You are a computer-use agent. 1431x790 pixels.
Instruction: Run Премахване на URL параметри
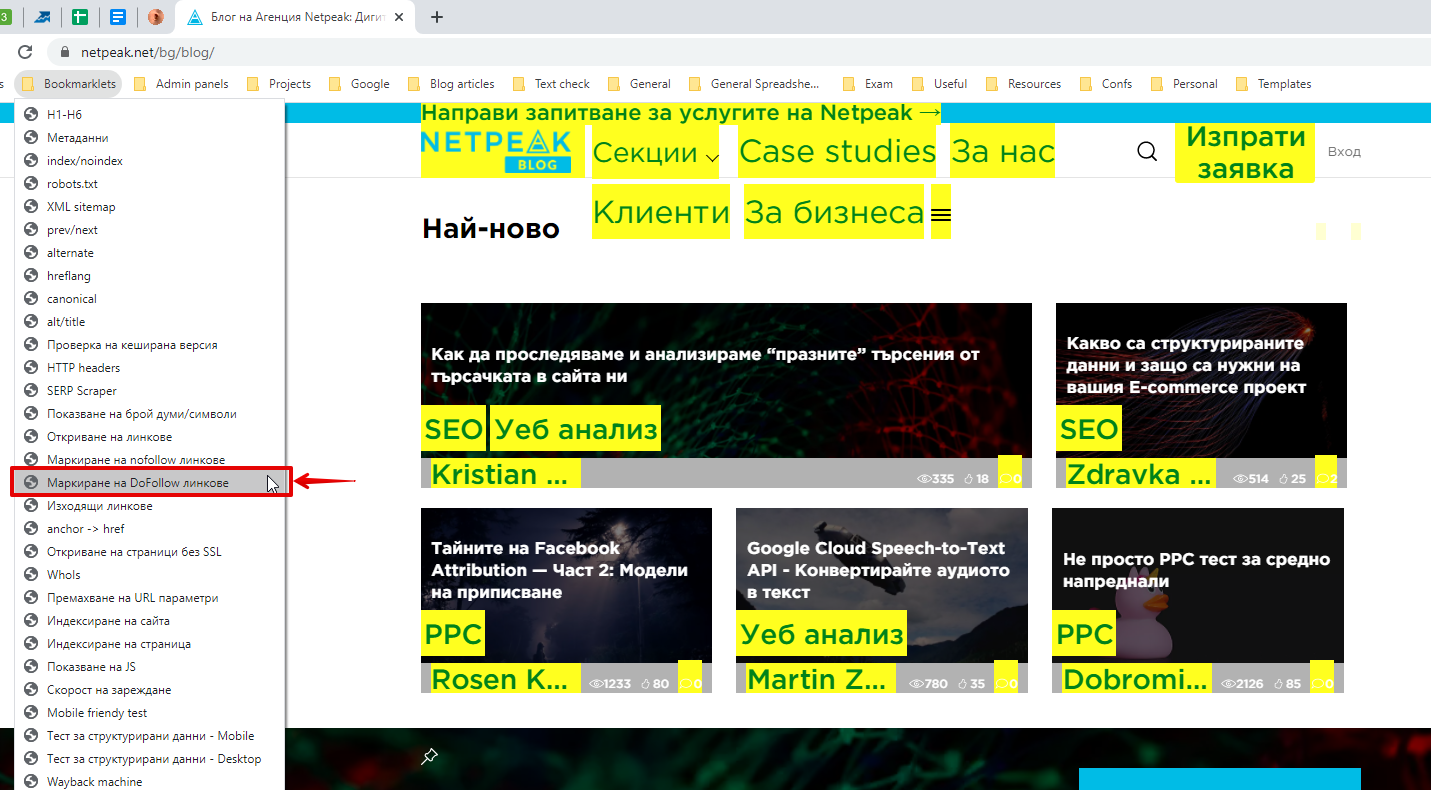point(150,598)
